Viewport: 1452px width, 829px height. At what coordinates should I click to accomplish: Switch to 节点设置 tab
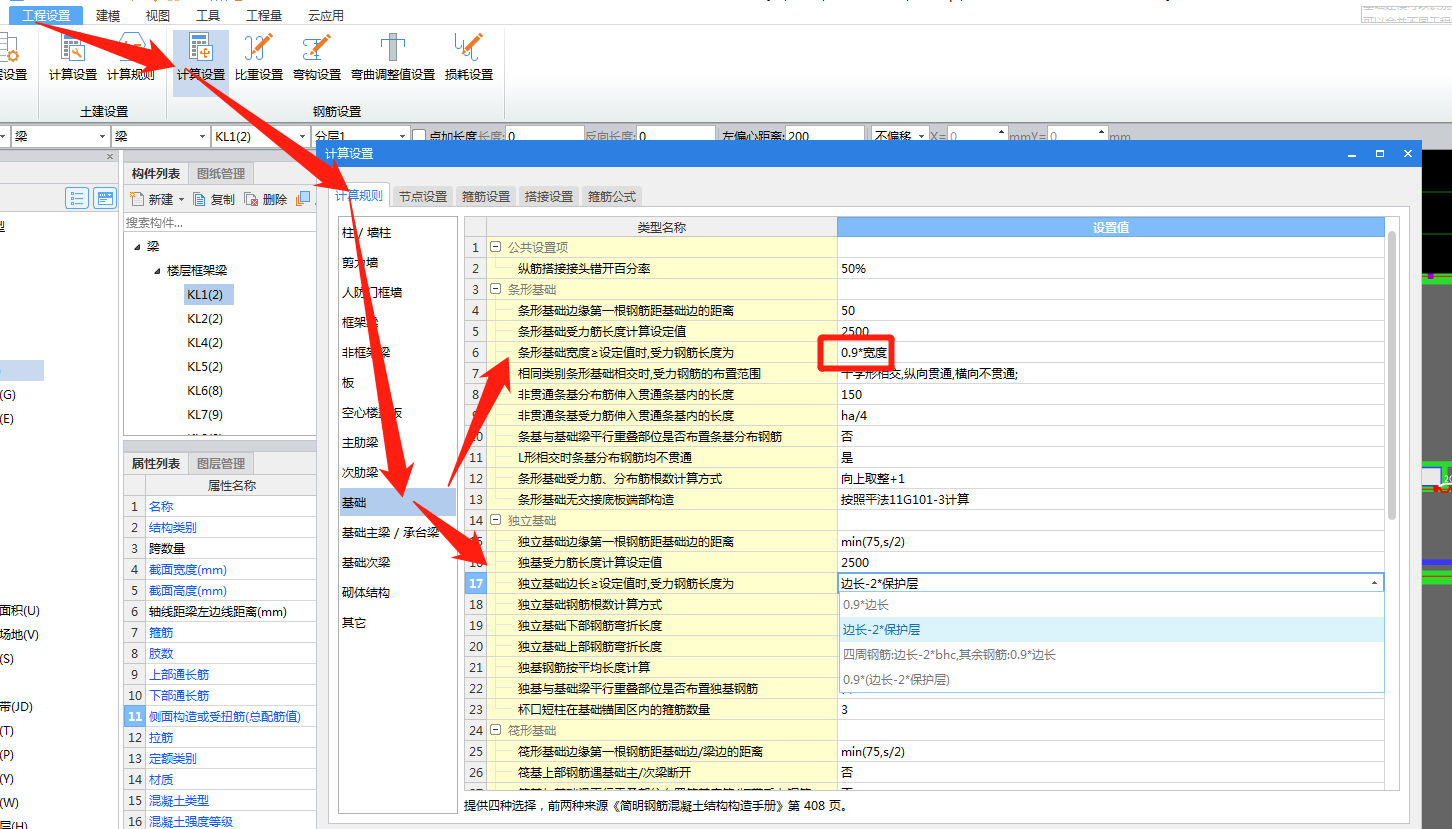(423, 197)
